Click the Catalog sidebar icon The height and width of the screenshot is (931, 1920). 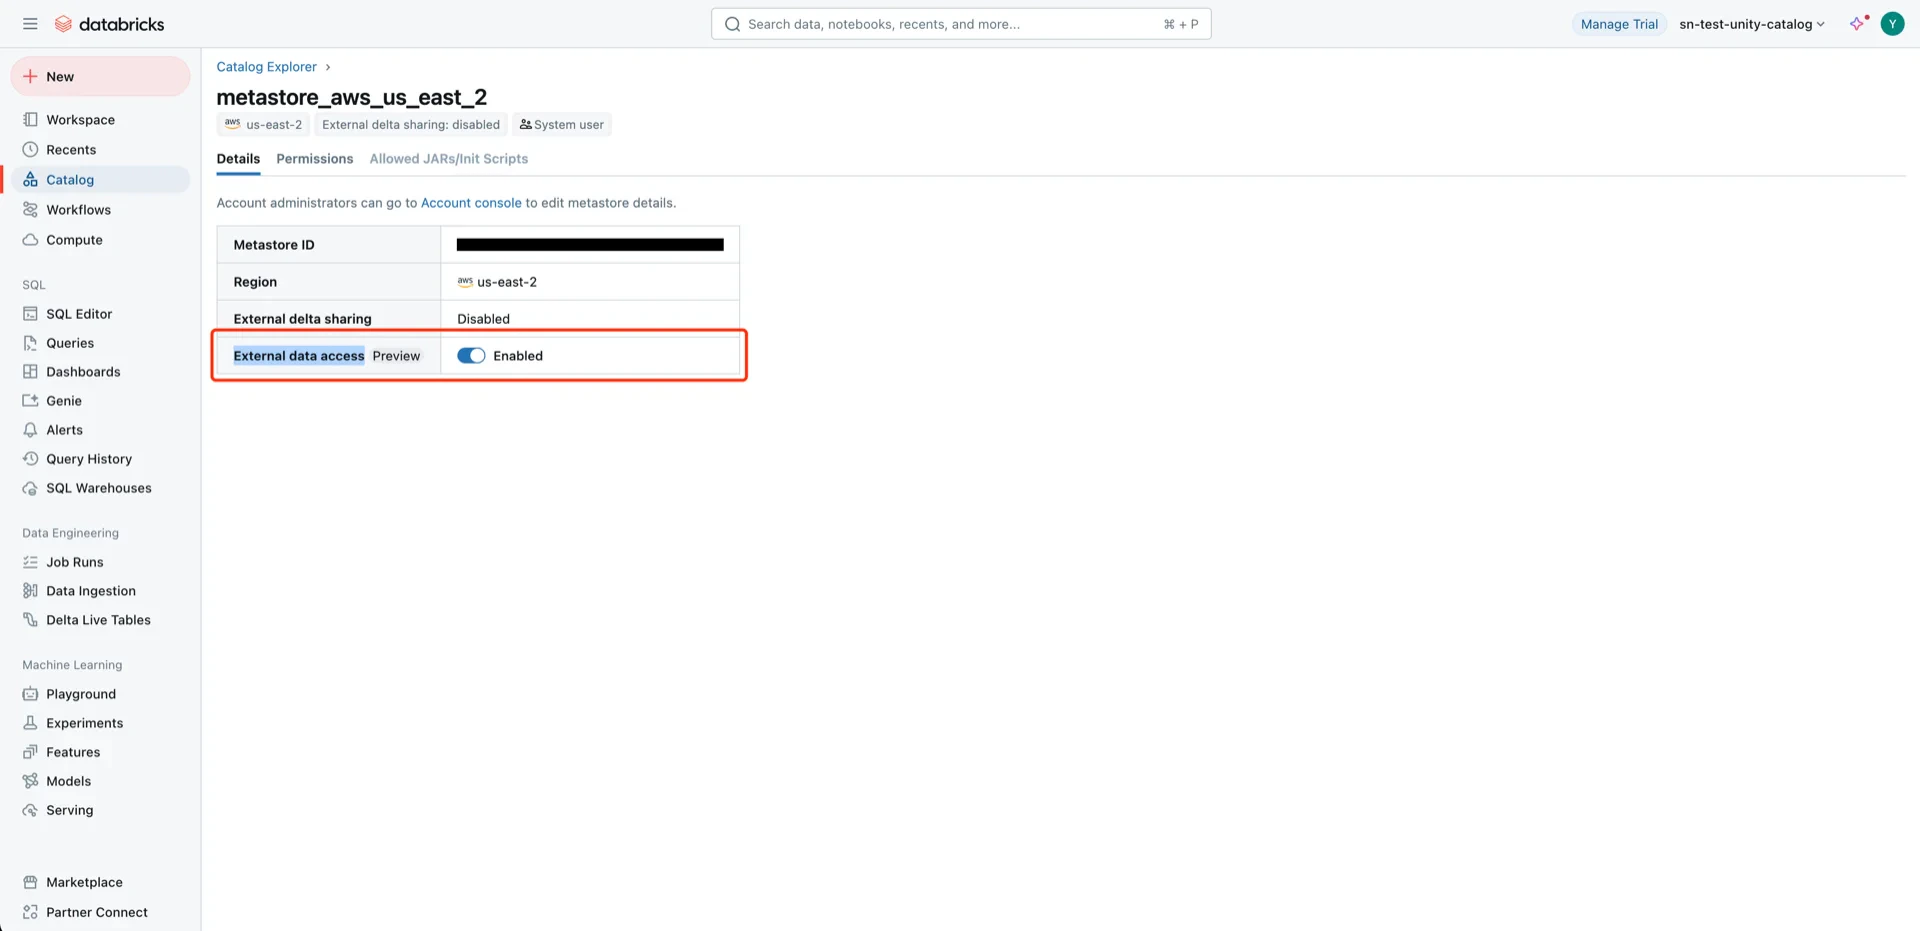point(30,179)
